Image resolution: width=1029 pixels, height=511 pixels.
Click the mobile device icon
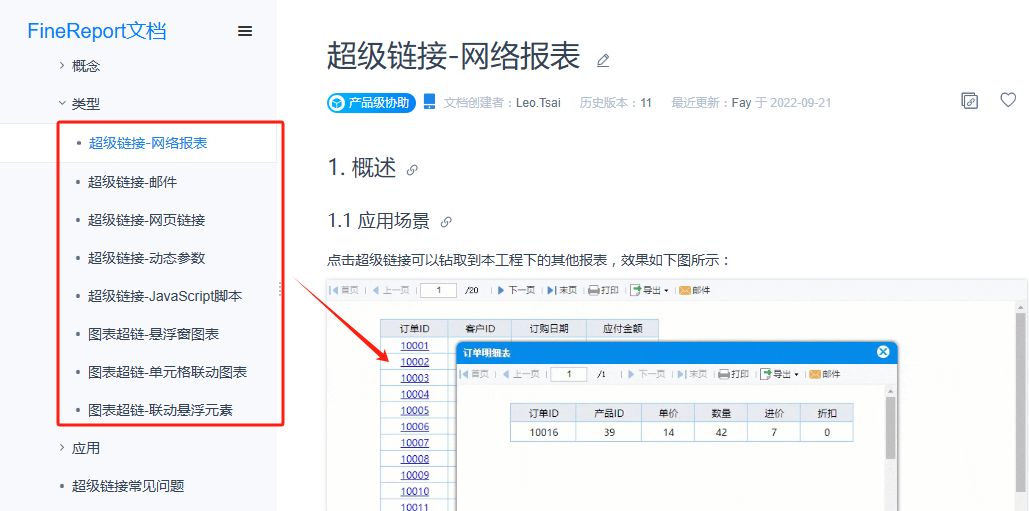point(429,102)
